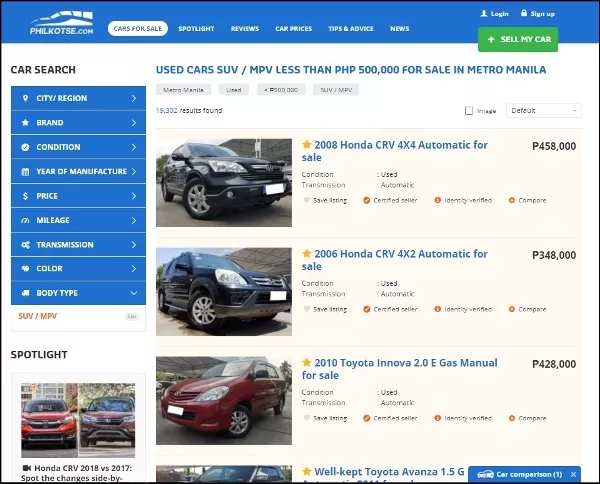Expand the Year of Manufacture filter chevron

(x=134, y=171)
